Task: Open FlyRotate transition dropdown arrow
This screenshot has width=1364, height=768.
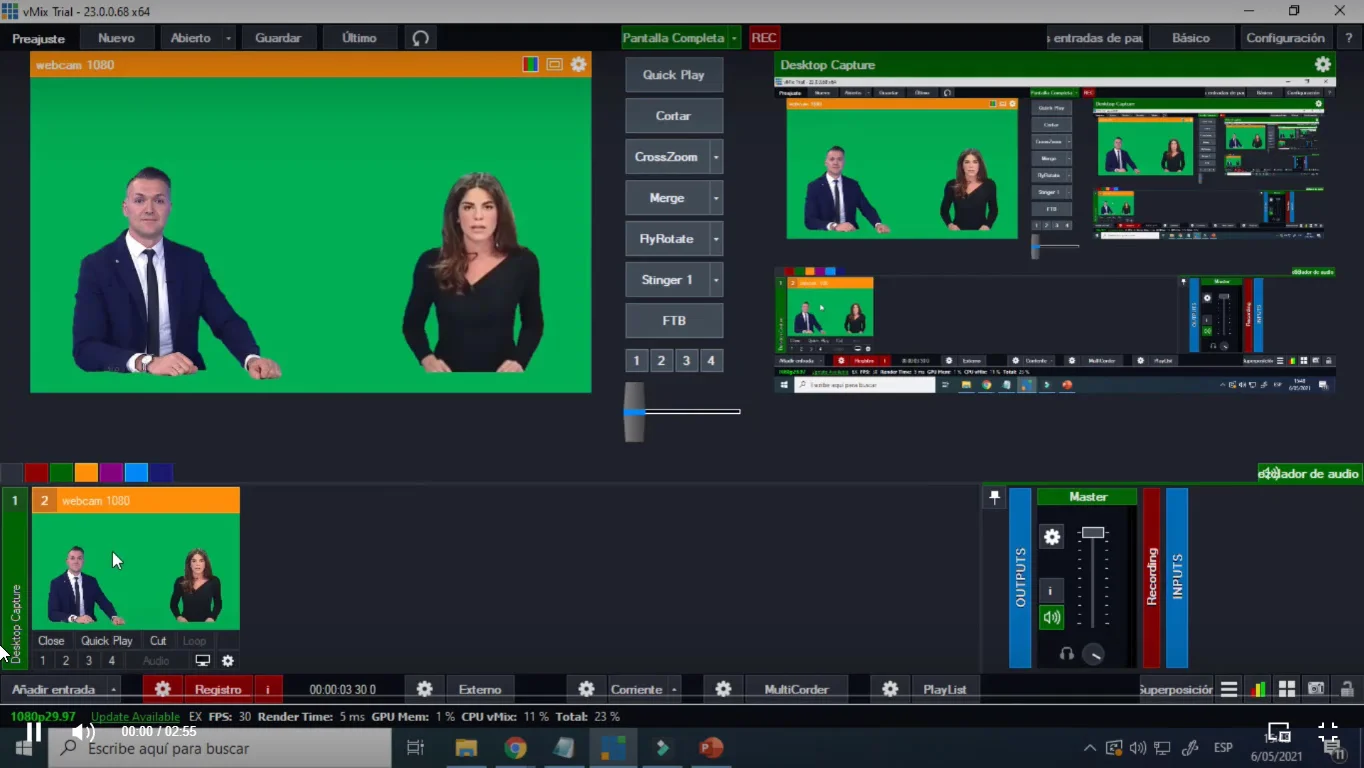Action: click(x=716, y=239)
